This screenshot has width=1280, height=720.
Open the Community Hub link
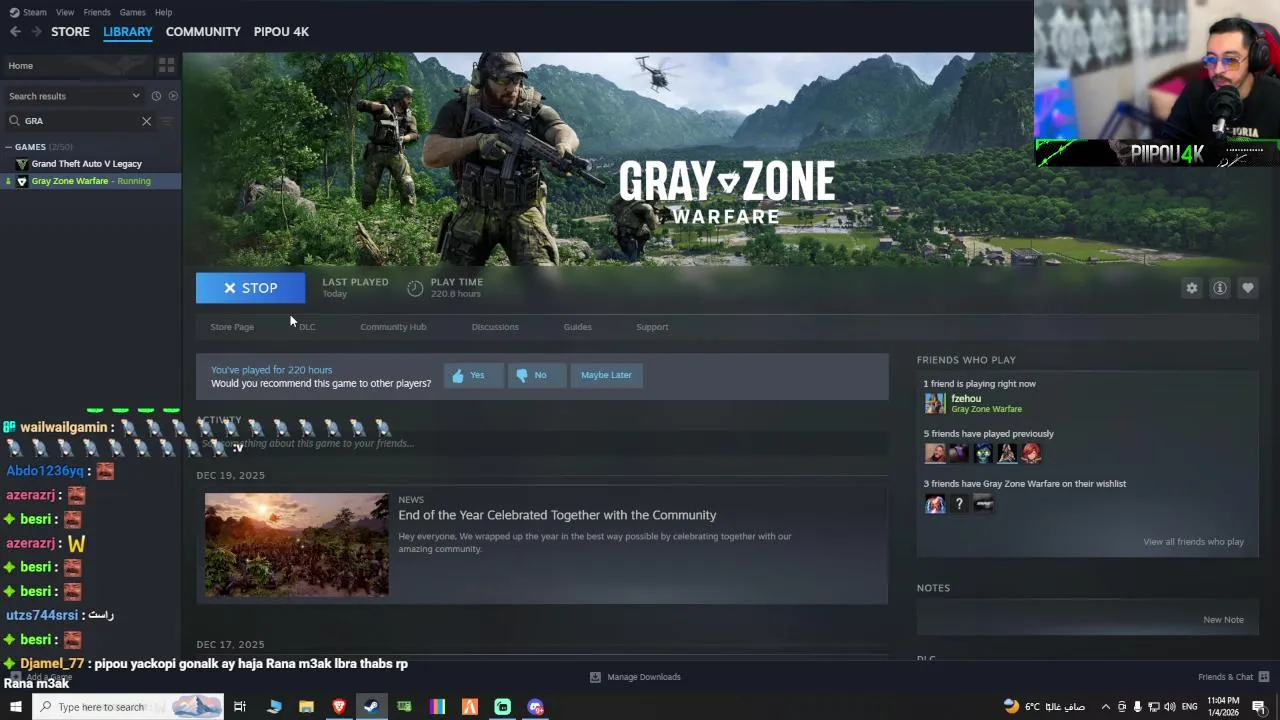(393, 327)
